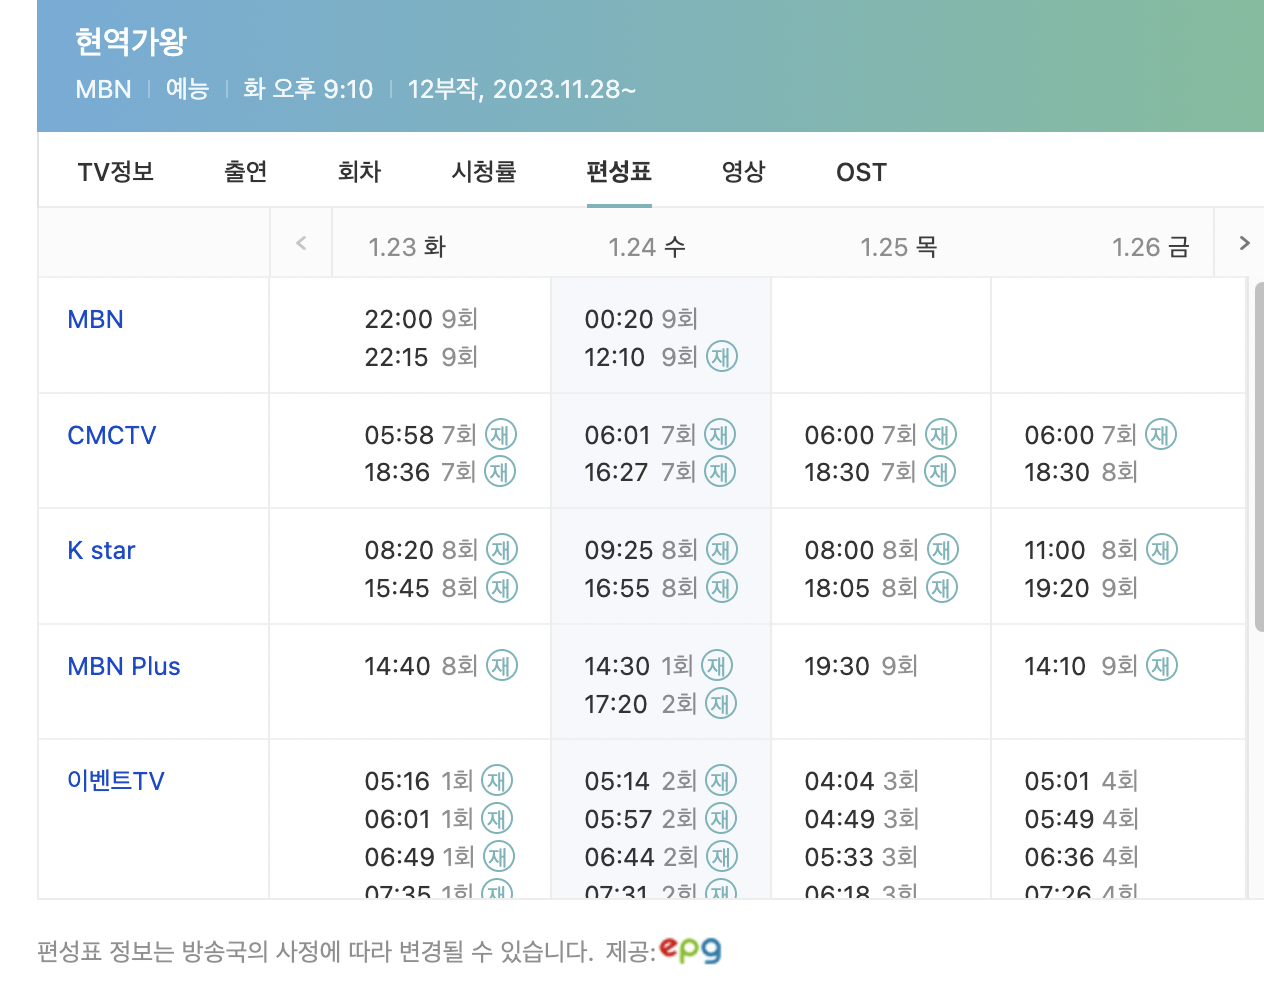This screenshot has width=1264, height=998.
Task: Click the rerun badge for 이벤트TV 05:57
Action: click(x=721, y=819)
